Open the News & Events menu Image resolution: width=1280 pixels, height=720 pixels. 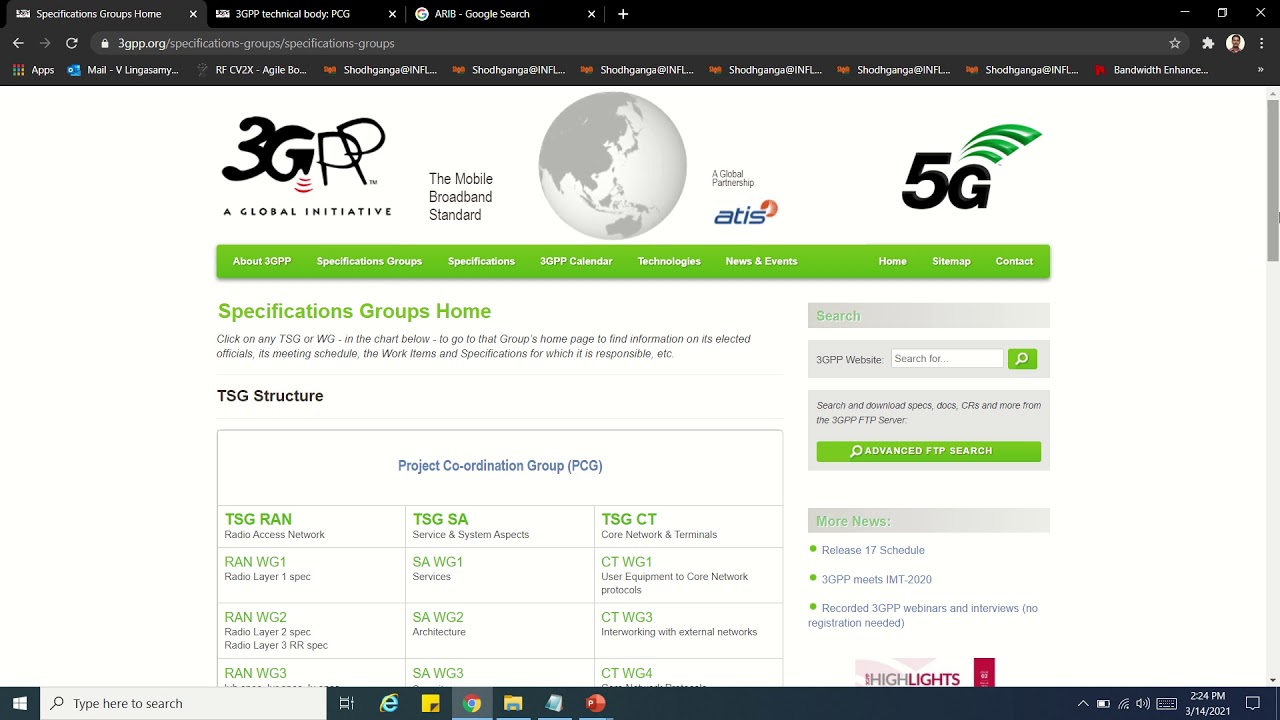(x=761, y=261)
